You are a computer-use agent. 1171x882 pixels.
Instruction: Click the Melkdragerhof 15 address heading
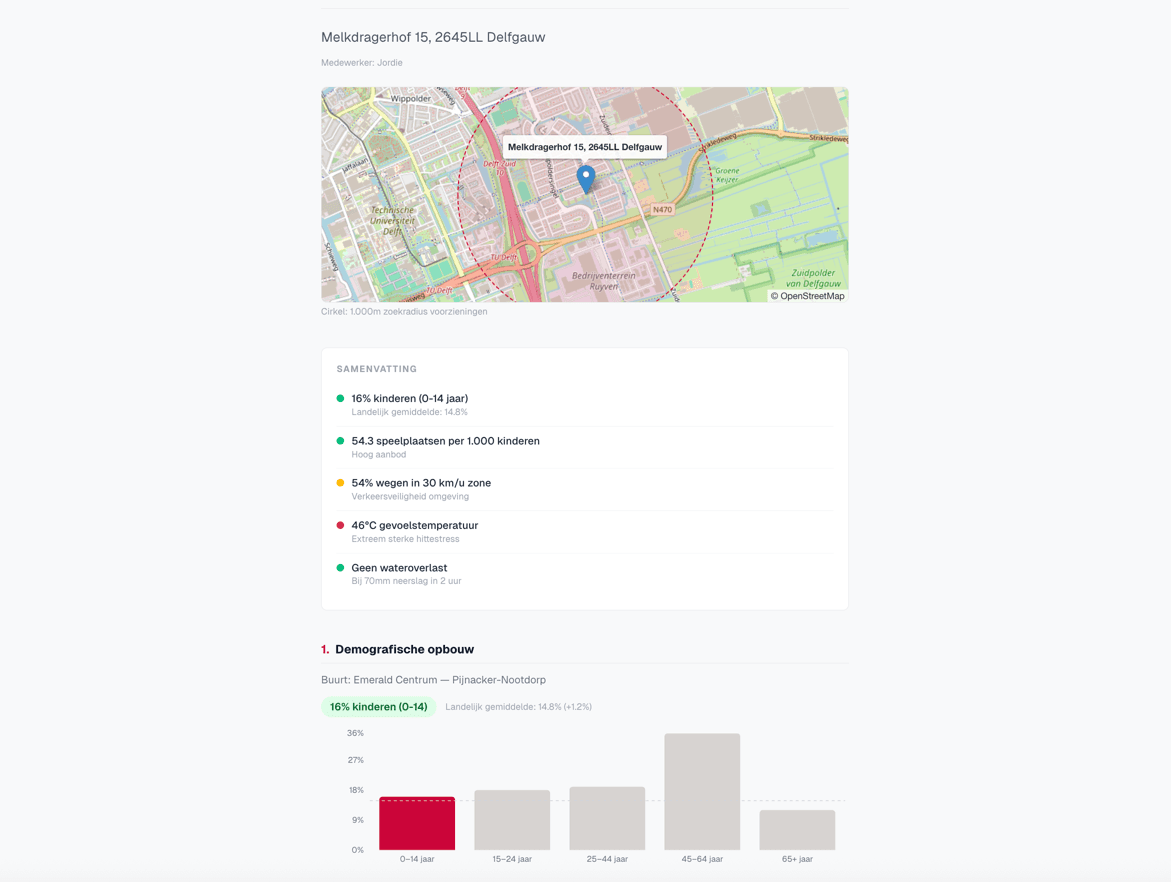432,36
